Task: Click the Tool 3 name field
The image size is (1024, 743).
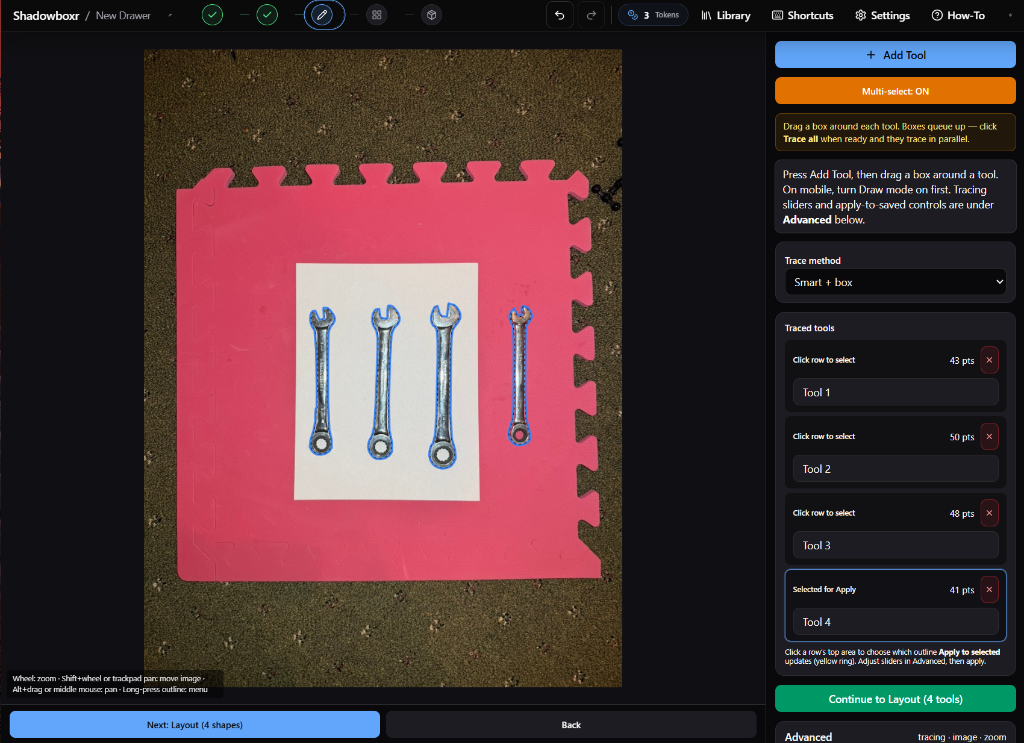Action: [x=895, y=545]
